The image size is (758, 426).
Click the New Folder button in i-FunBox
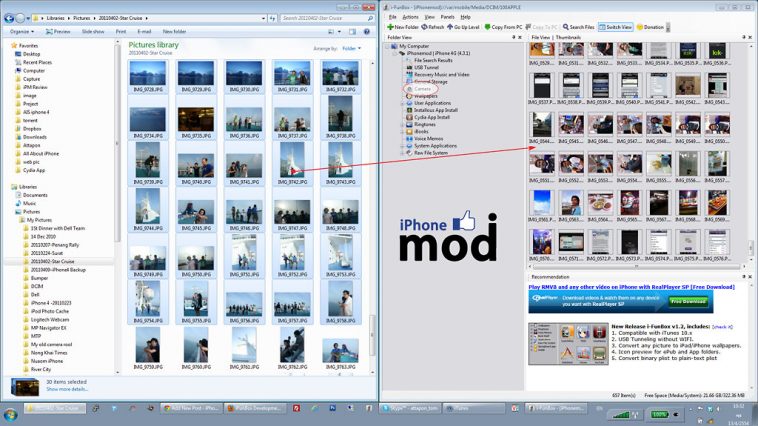click(x=405, y=27)
